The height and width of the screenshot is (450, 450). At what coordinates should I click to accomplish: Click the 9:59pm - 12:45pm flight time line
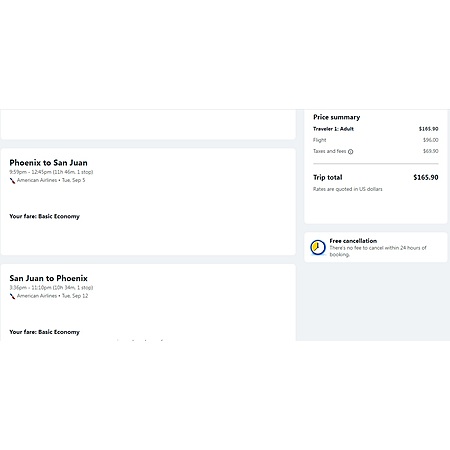coord(51,172)
